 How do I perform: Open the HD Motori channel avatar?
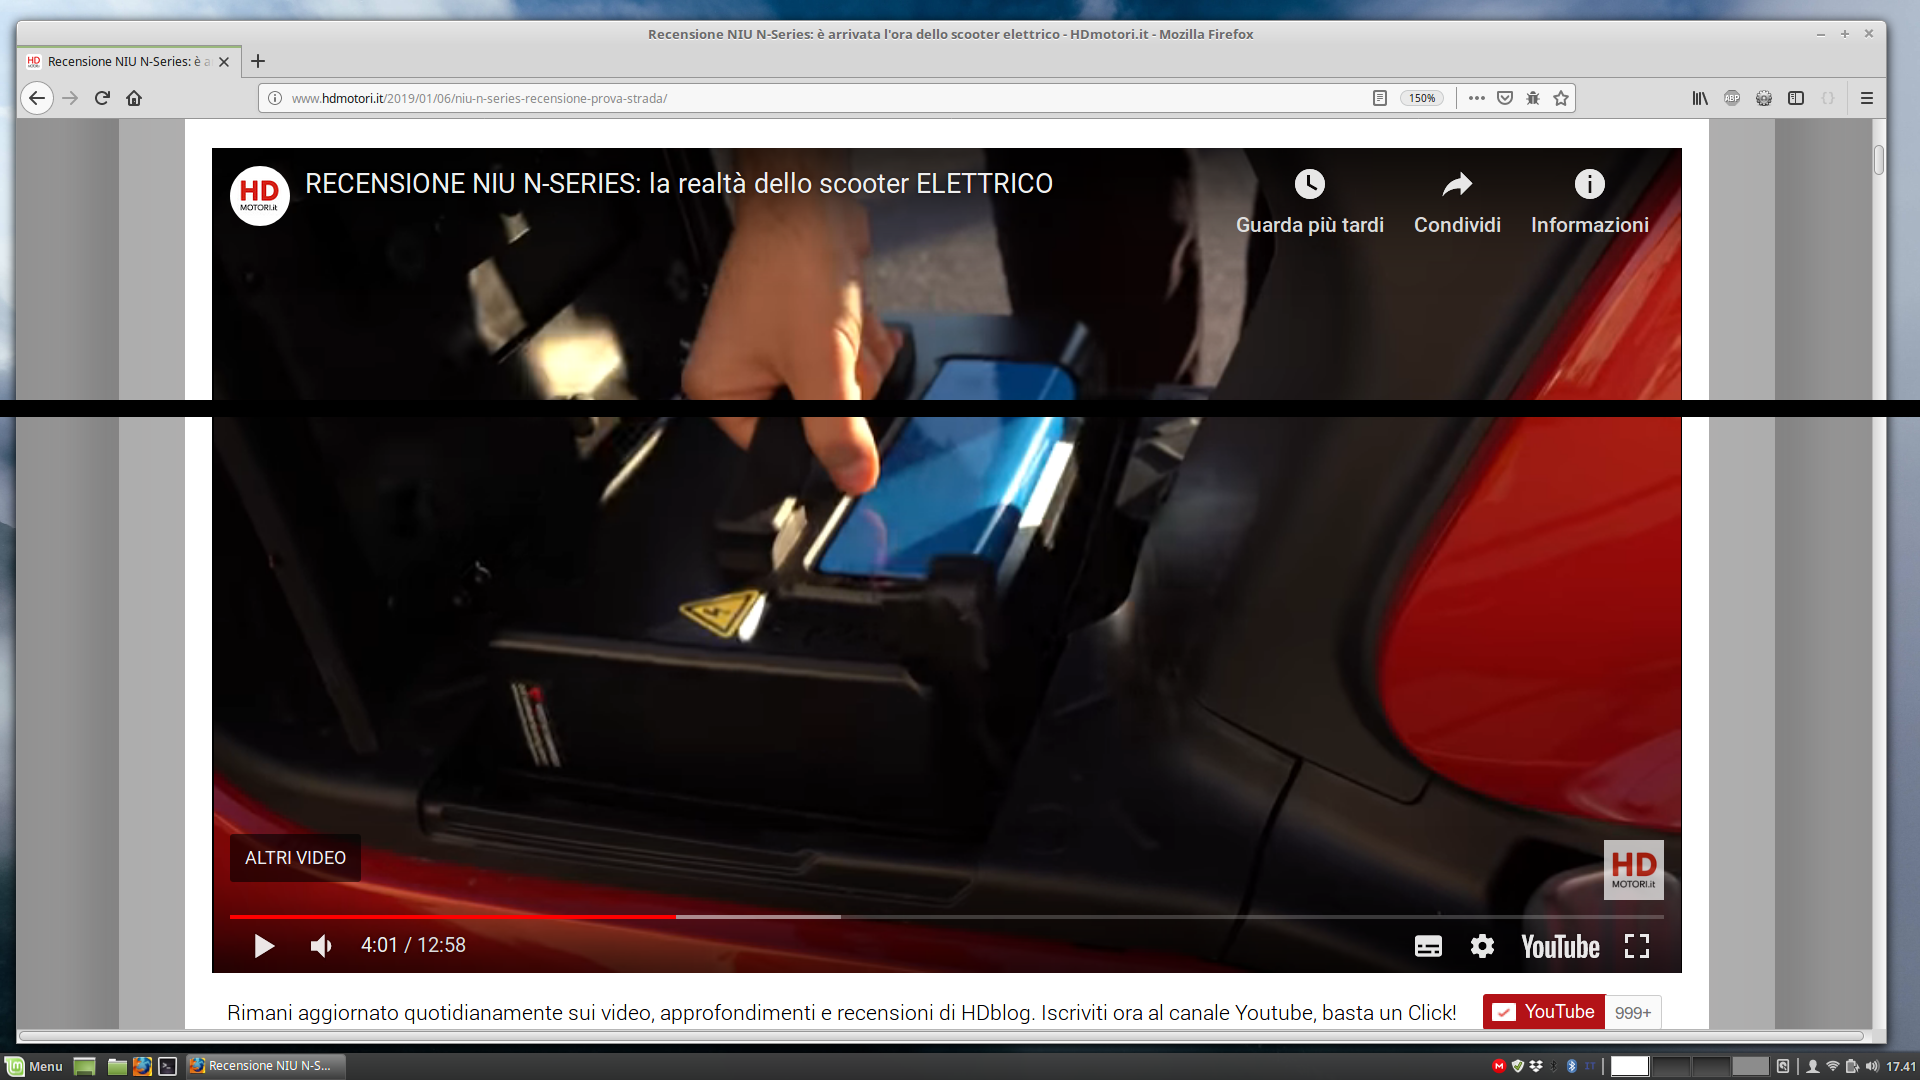pos(260,196)
